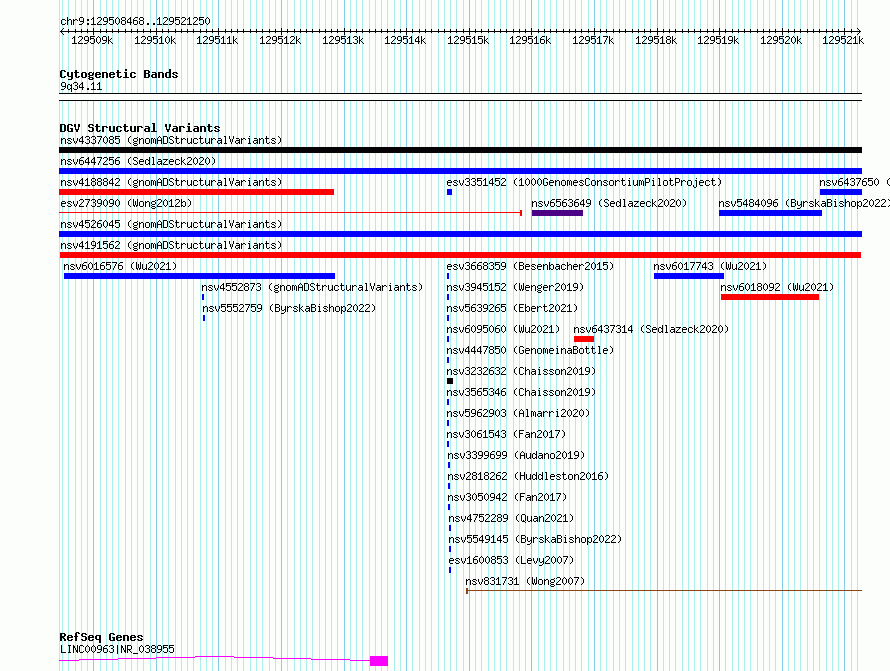Image resolution: width=890 pixels, height=671 pixels.
Task: Open nsv3061543 (Fan2017) variant
Action: 506,434
